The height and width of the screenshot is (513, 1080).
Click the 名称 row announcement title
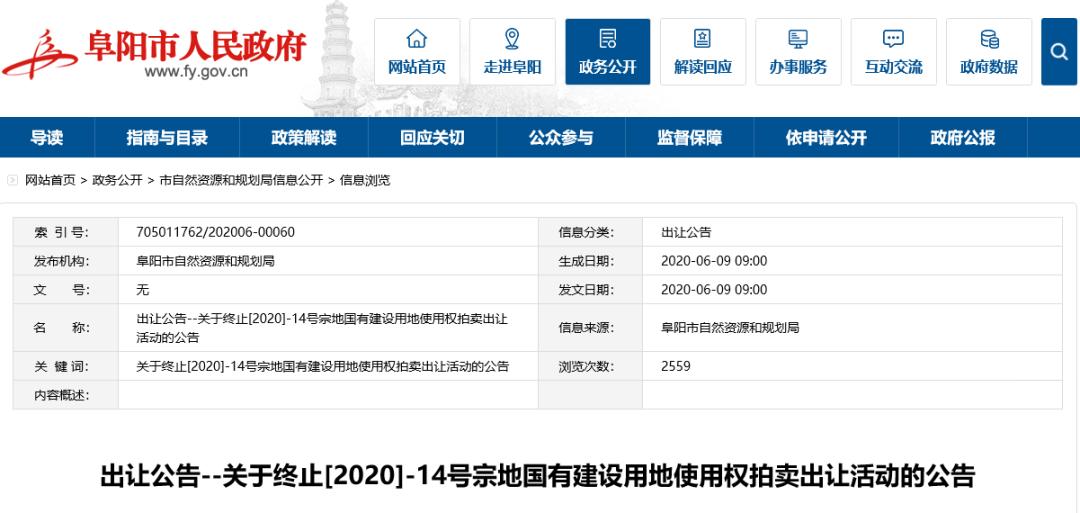322,328
